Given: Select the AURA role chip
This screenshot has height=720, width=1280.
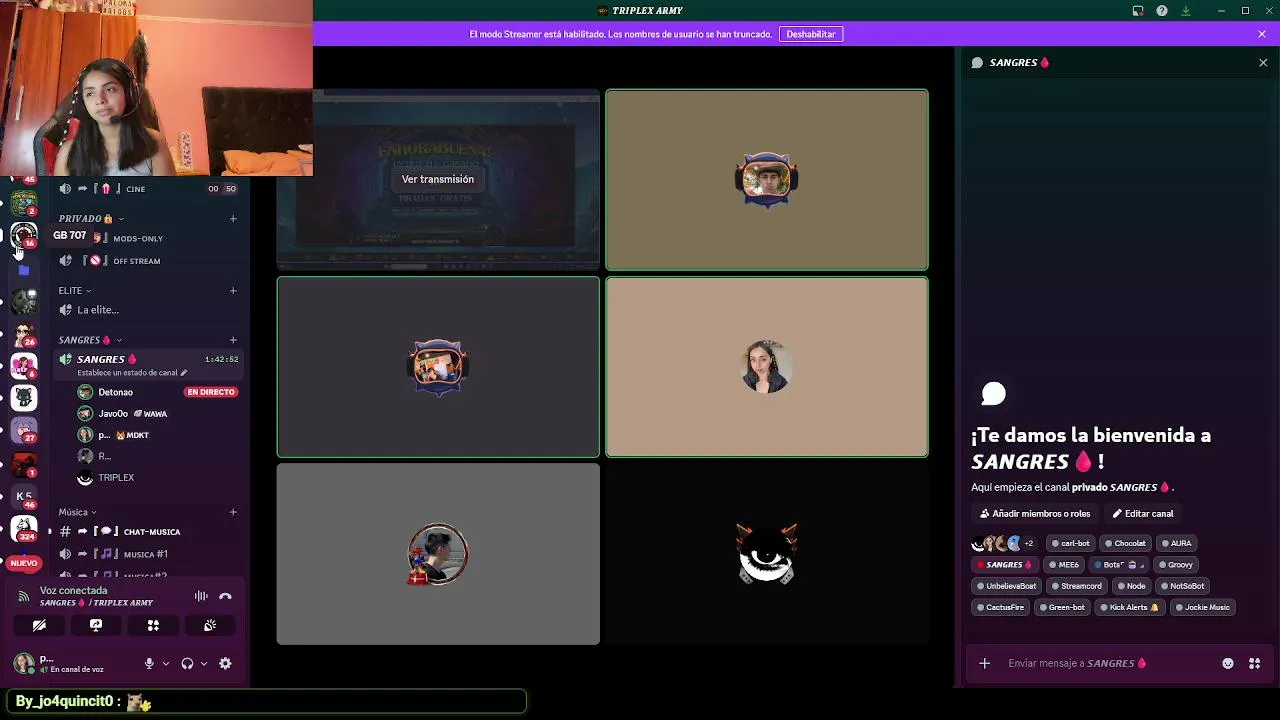Looking at the screenshot, I should point(1176,543).
